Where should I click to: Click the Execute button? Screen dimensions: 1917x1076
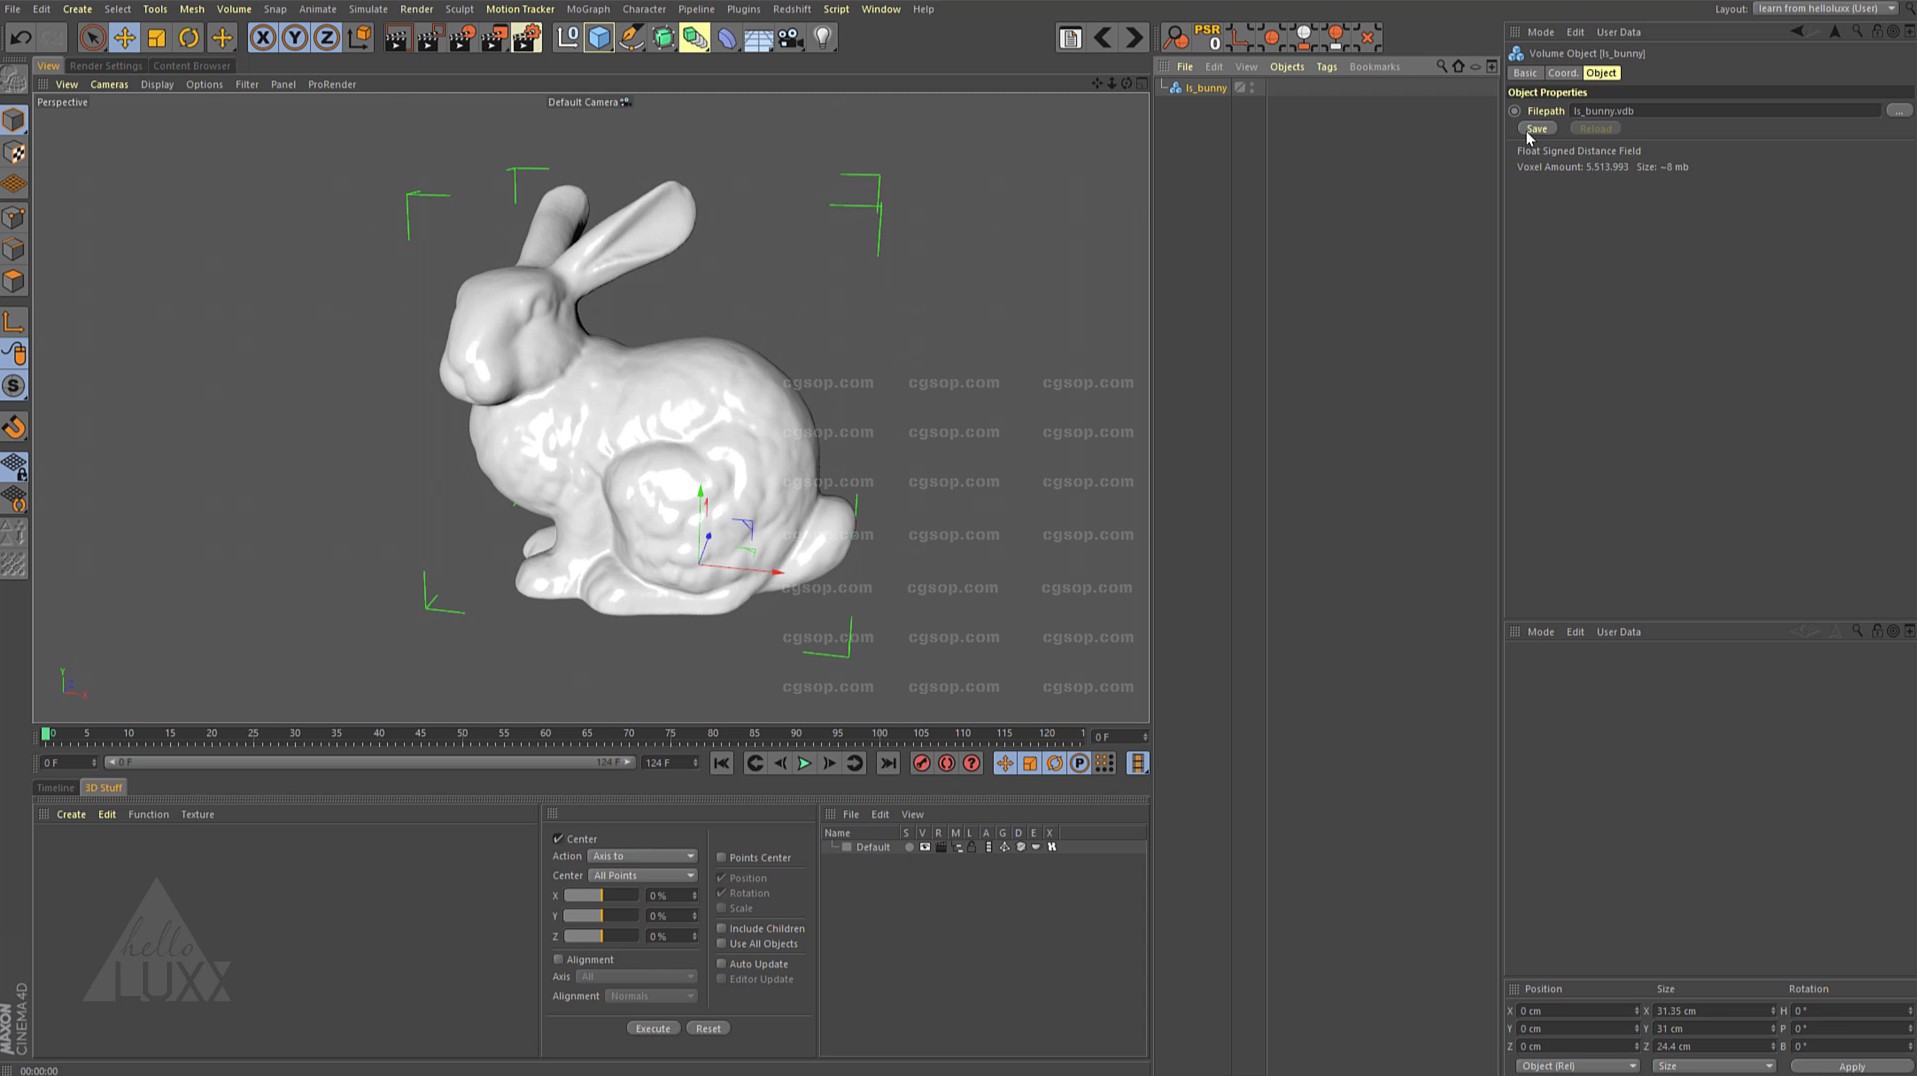(x=652, y=1029)
